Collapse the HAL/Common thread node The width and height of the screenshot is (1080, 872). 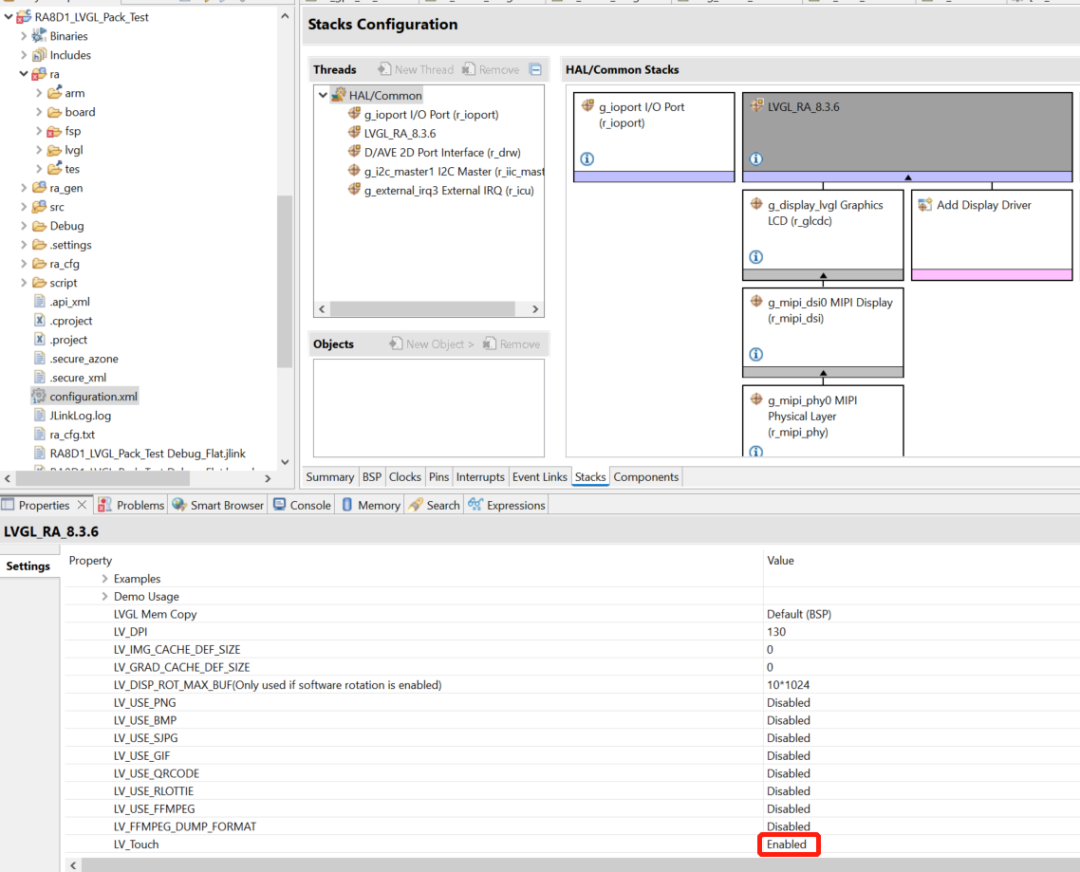(x=322, y=95)
